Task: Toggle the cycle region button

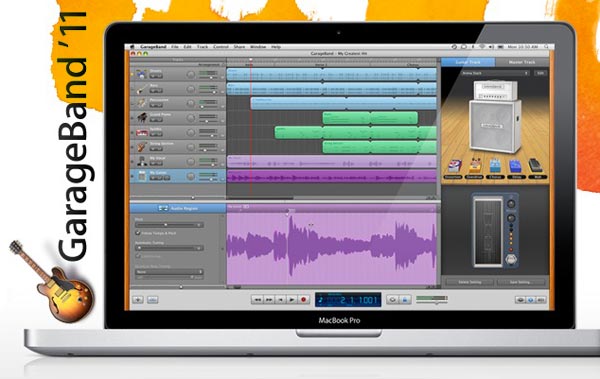Action: [x=392, y=300]
